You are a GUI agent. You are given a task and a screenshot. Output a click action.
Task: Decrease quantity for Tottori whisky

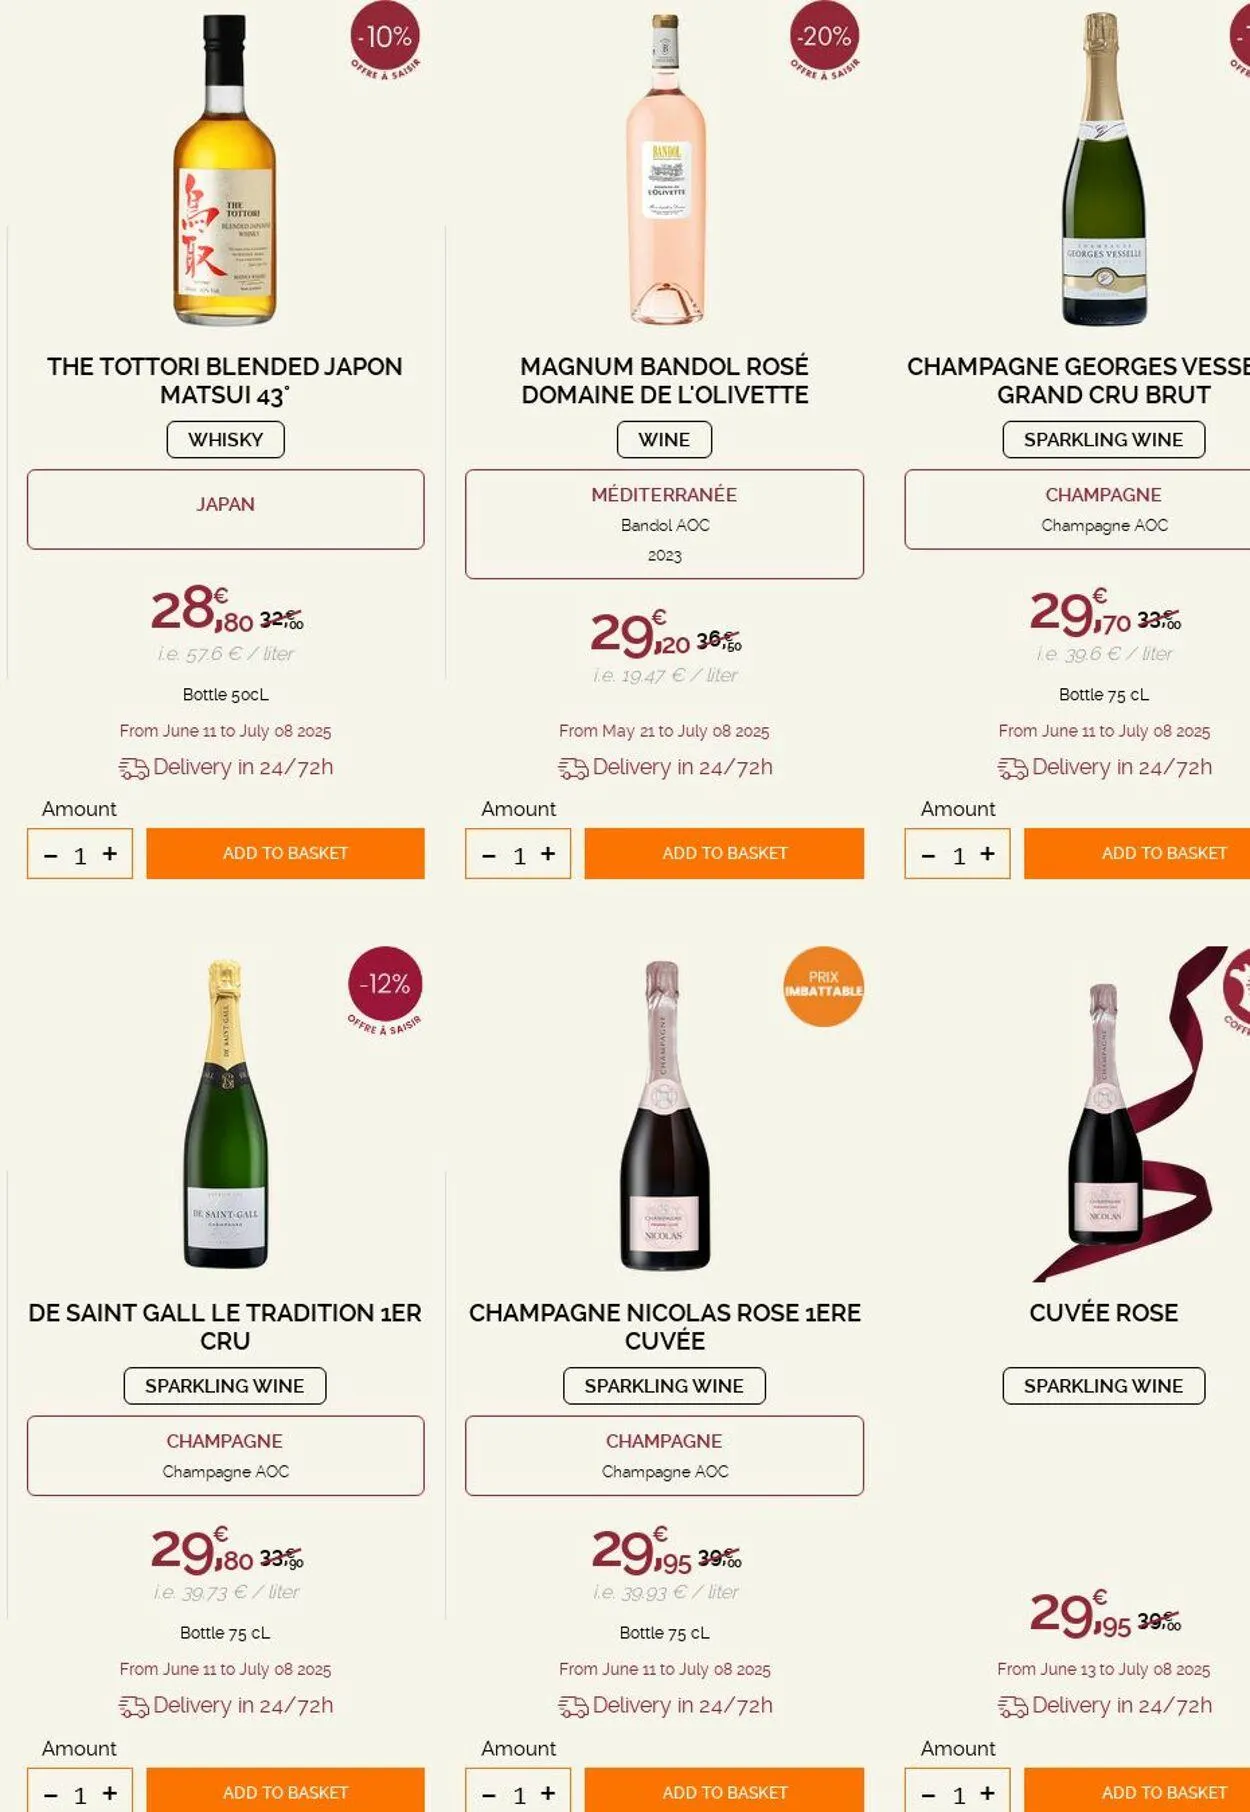click(51, 855)
